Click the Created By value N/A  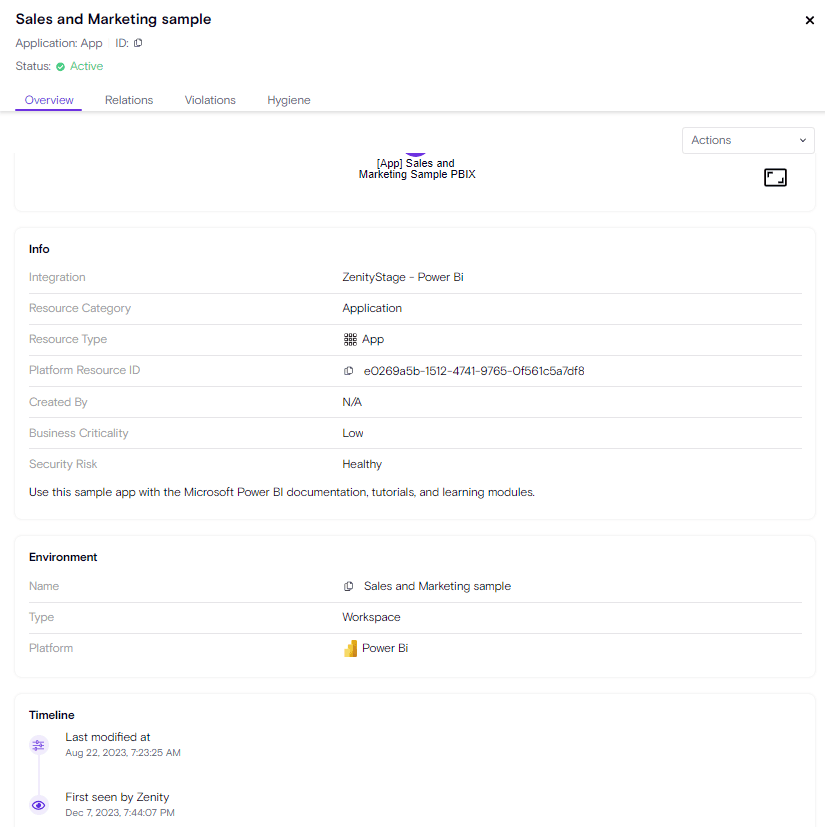pyautogui.click(x=352, y=402)
